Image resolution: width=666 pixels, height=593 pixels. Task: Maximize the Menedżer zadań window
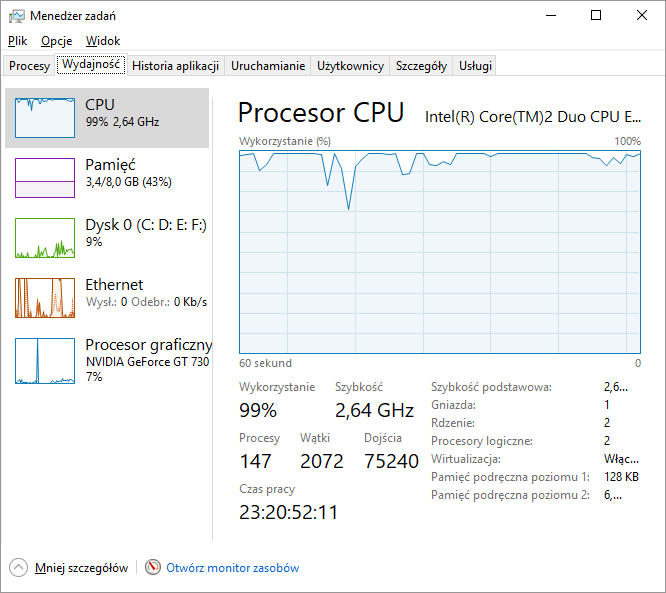(x=596, y=16)
